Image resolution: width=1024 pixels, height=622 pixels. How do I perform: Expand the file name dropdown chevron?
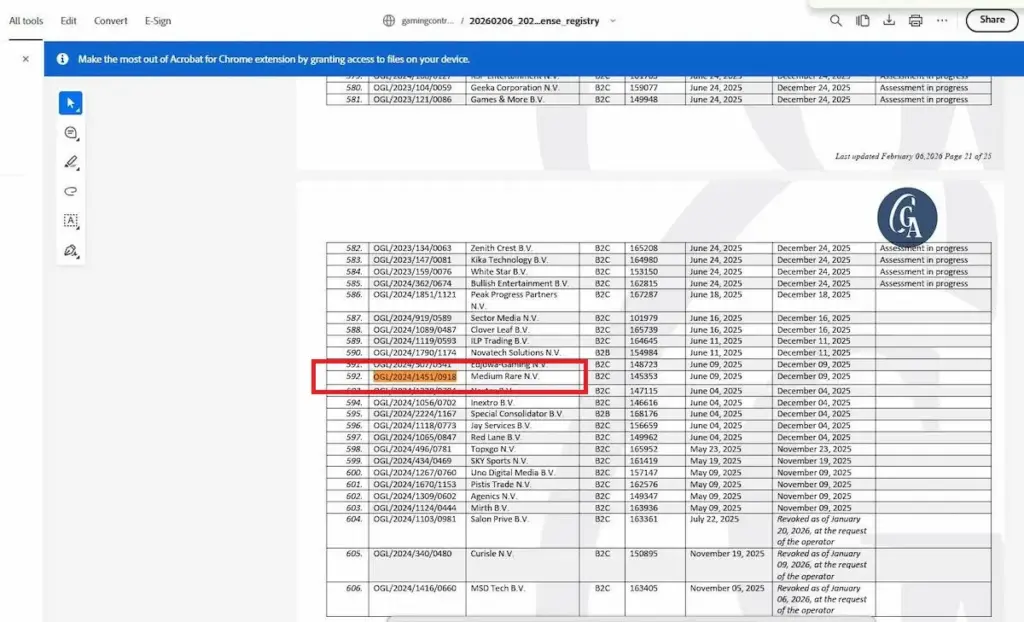click(x=613, y=21)
